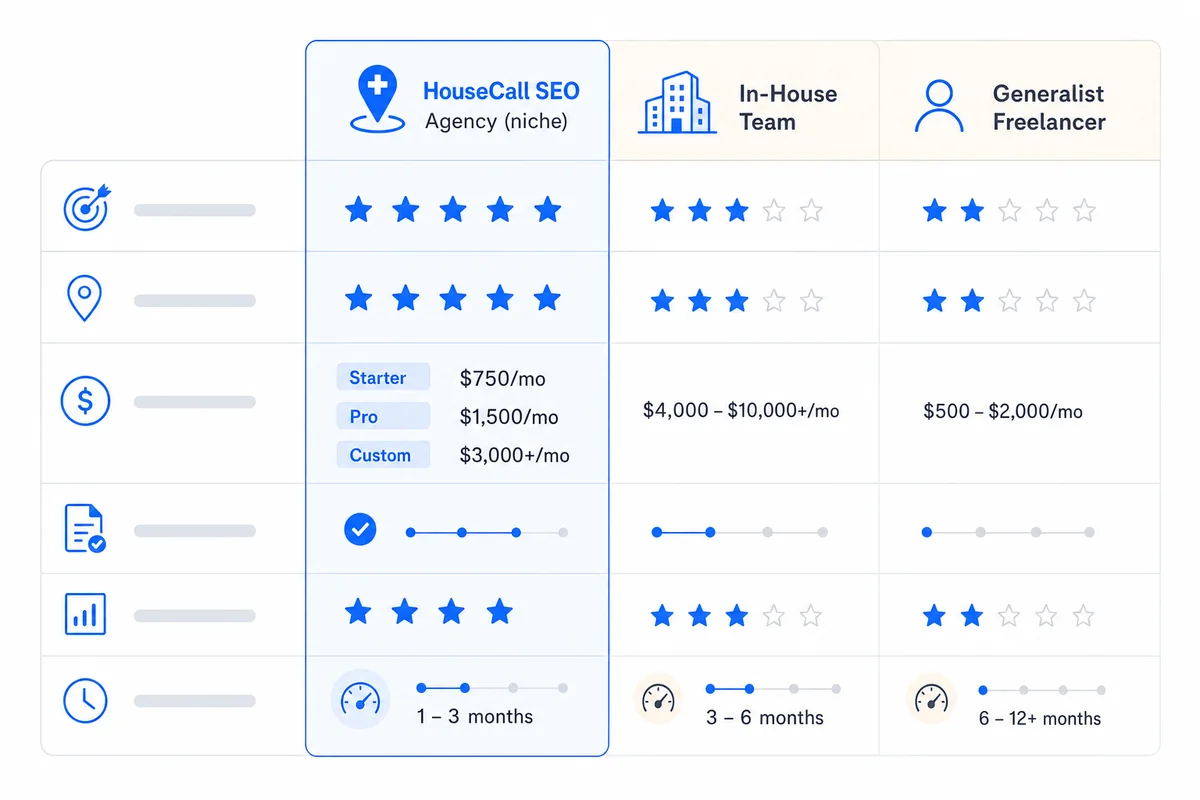The height and width of the screenshot is (800, 1200).
Task: Click the Freelancer two-star rating in chart row
Action: point(1009,615)
